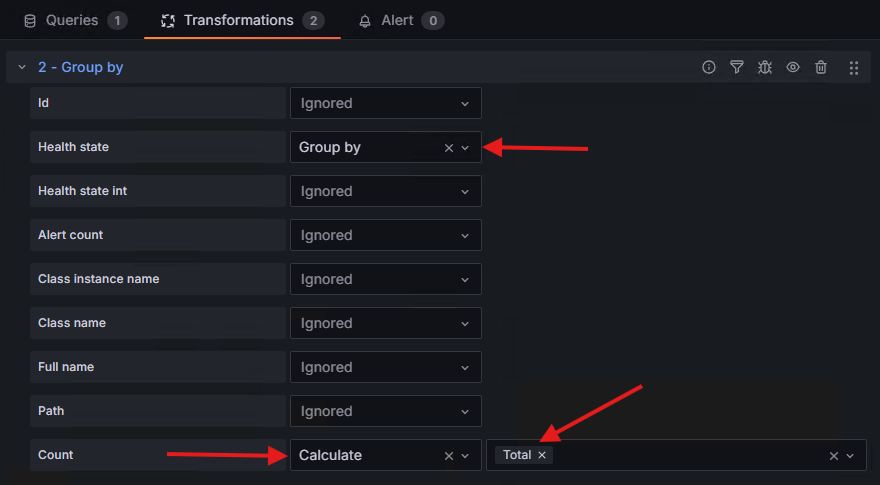
Task: Delete the Group by transformation
Action: pyautogui.click(x=821, y=68)
